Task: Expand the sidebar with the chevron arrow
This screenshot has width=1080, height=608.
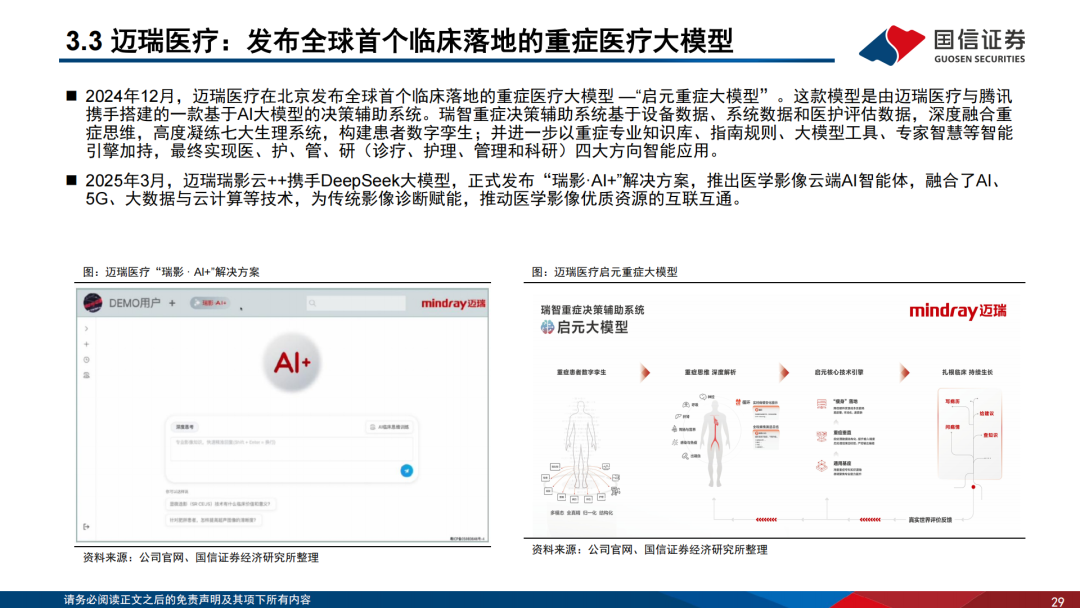Action: coord(86,329)
